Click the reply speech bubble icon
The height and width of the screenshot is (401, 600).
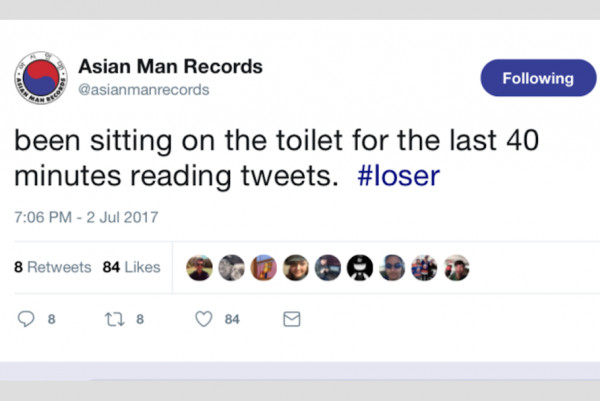click(27, 320)
